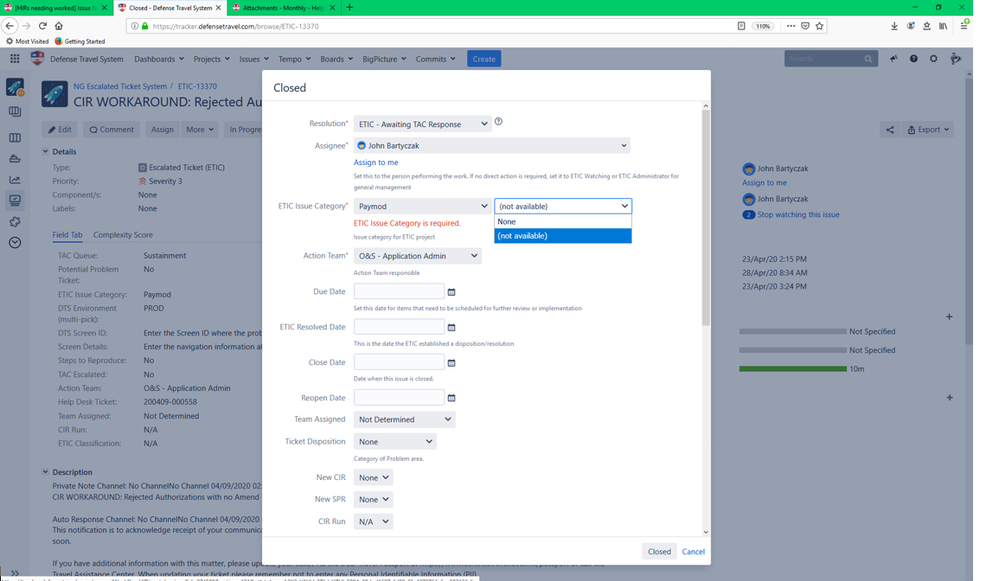Open the Close Date calendar picker
Viewport: 999px width, 581px height.
click(x=451, y=362)
